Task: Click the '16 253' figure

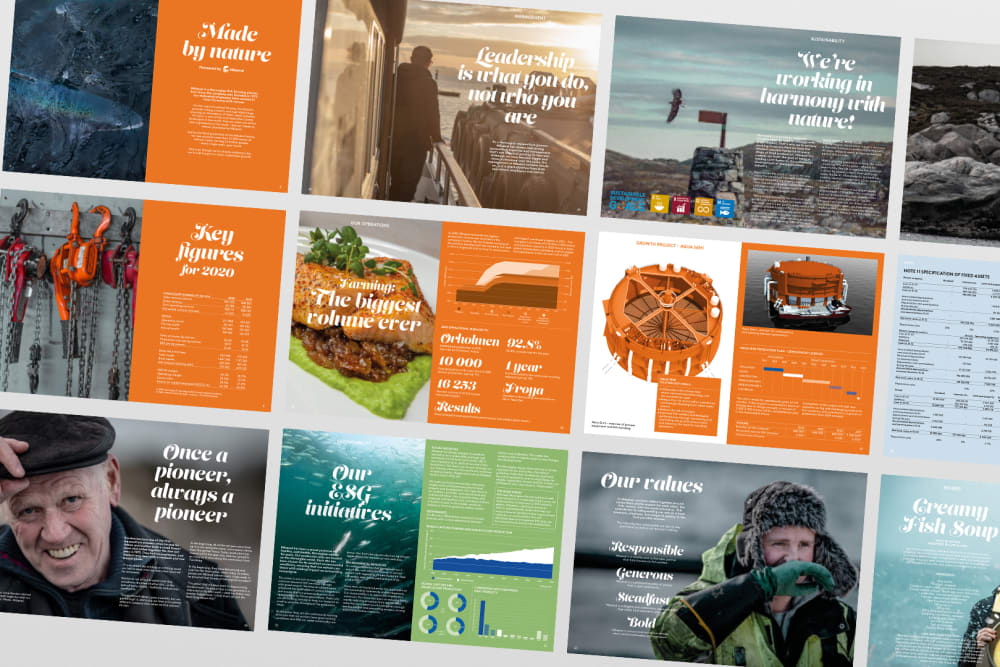Action: (x=456, y=385)
